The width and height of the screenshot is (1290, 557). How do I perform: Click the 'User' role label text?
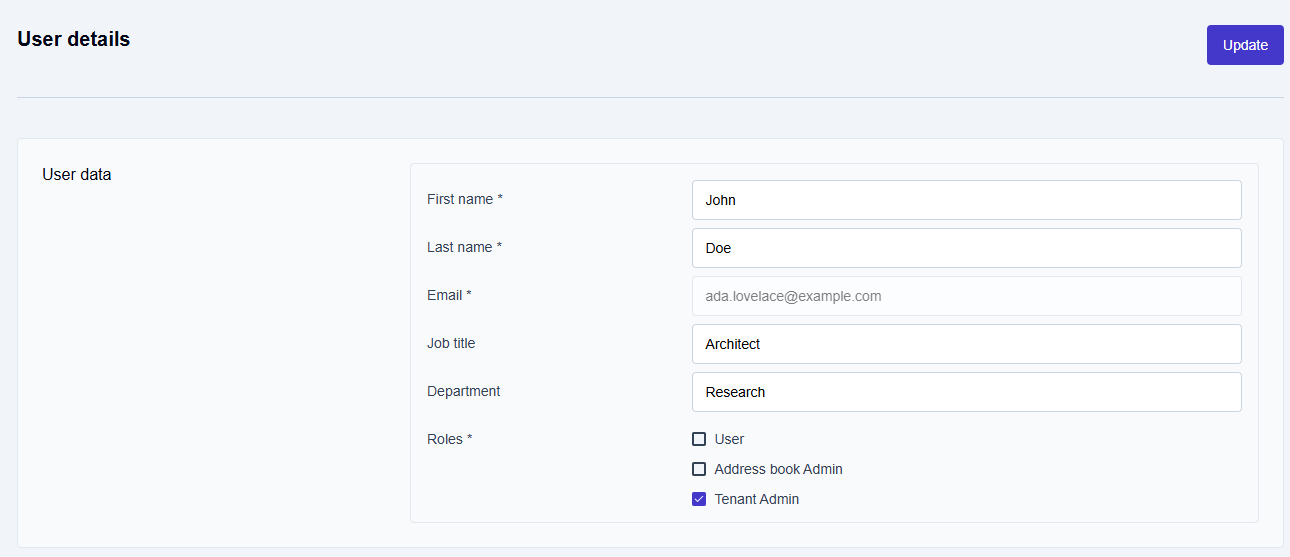729,439
